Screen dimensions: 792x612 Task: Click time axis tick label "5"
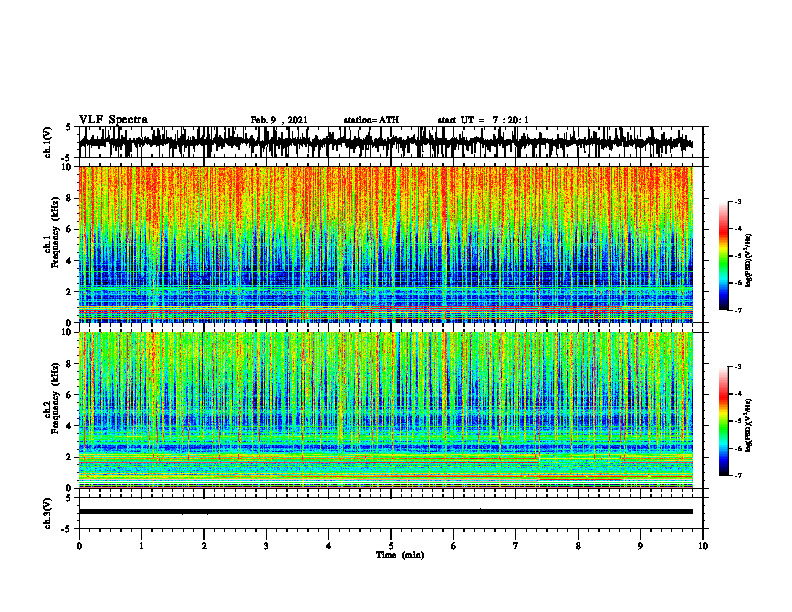point(391,546)
